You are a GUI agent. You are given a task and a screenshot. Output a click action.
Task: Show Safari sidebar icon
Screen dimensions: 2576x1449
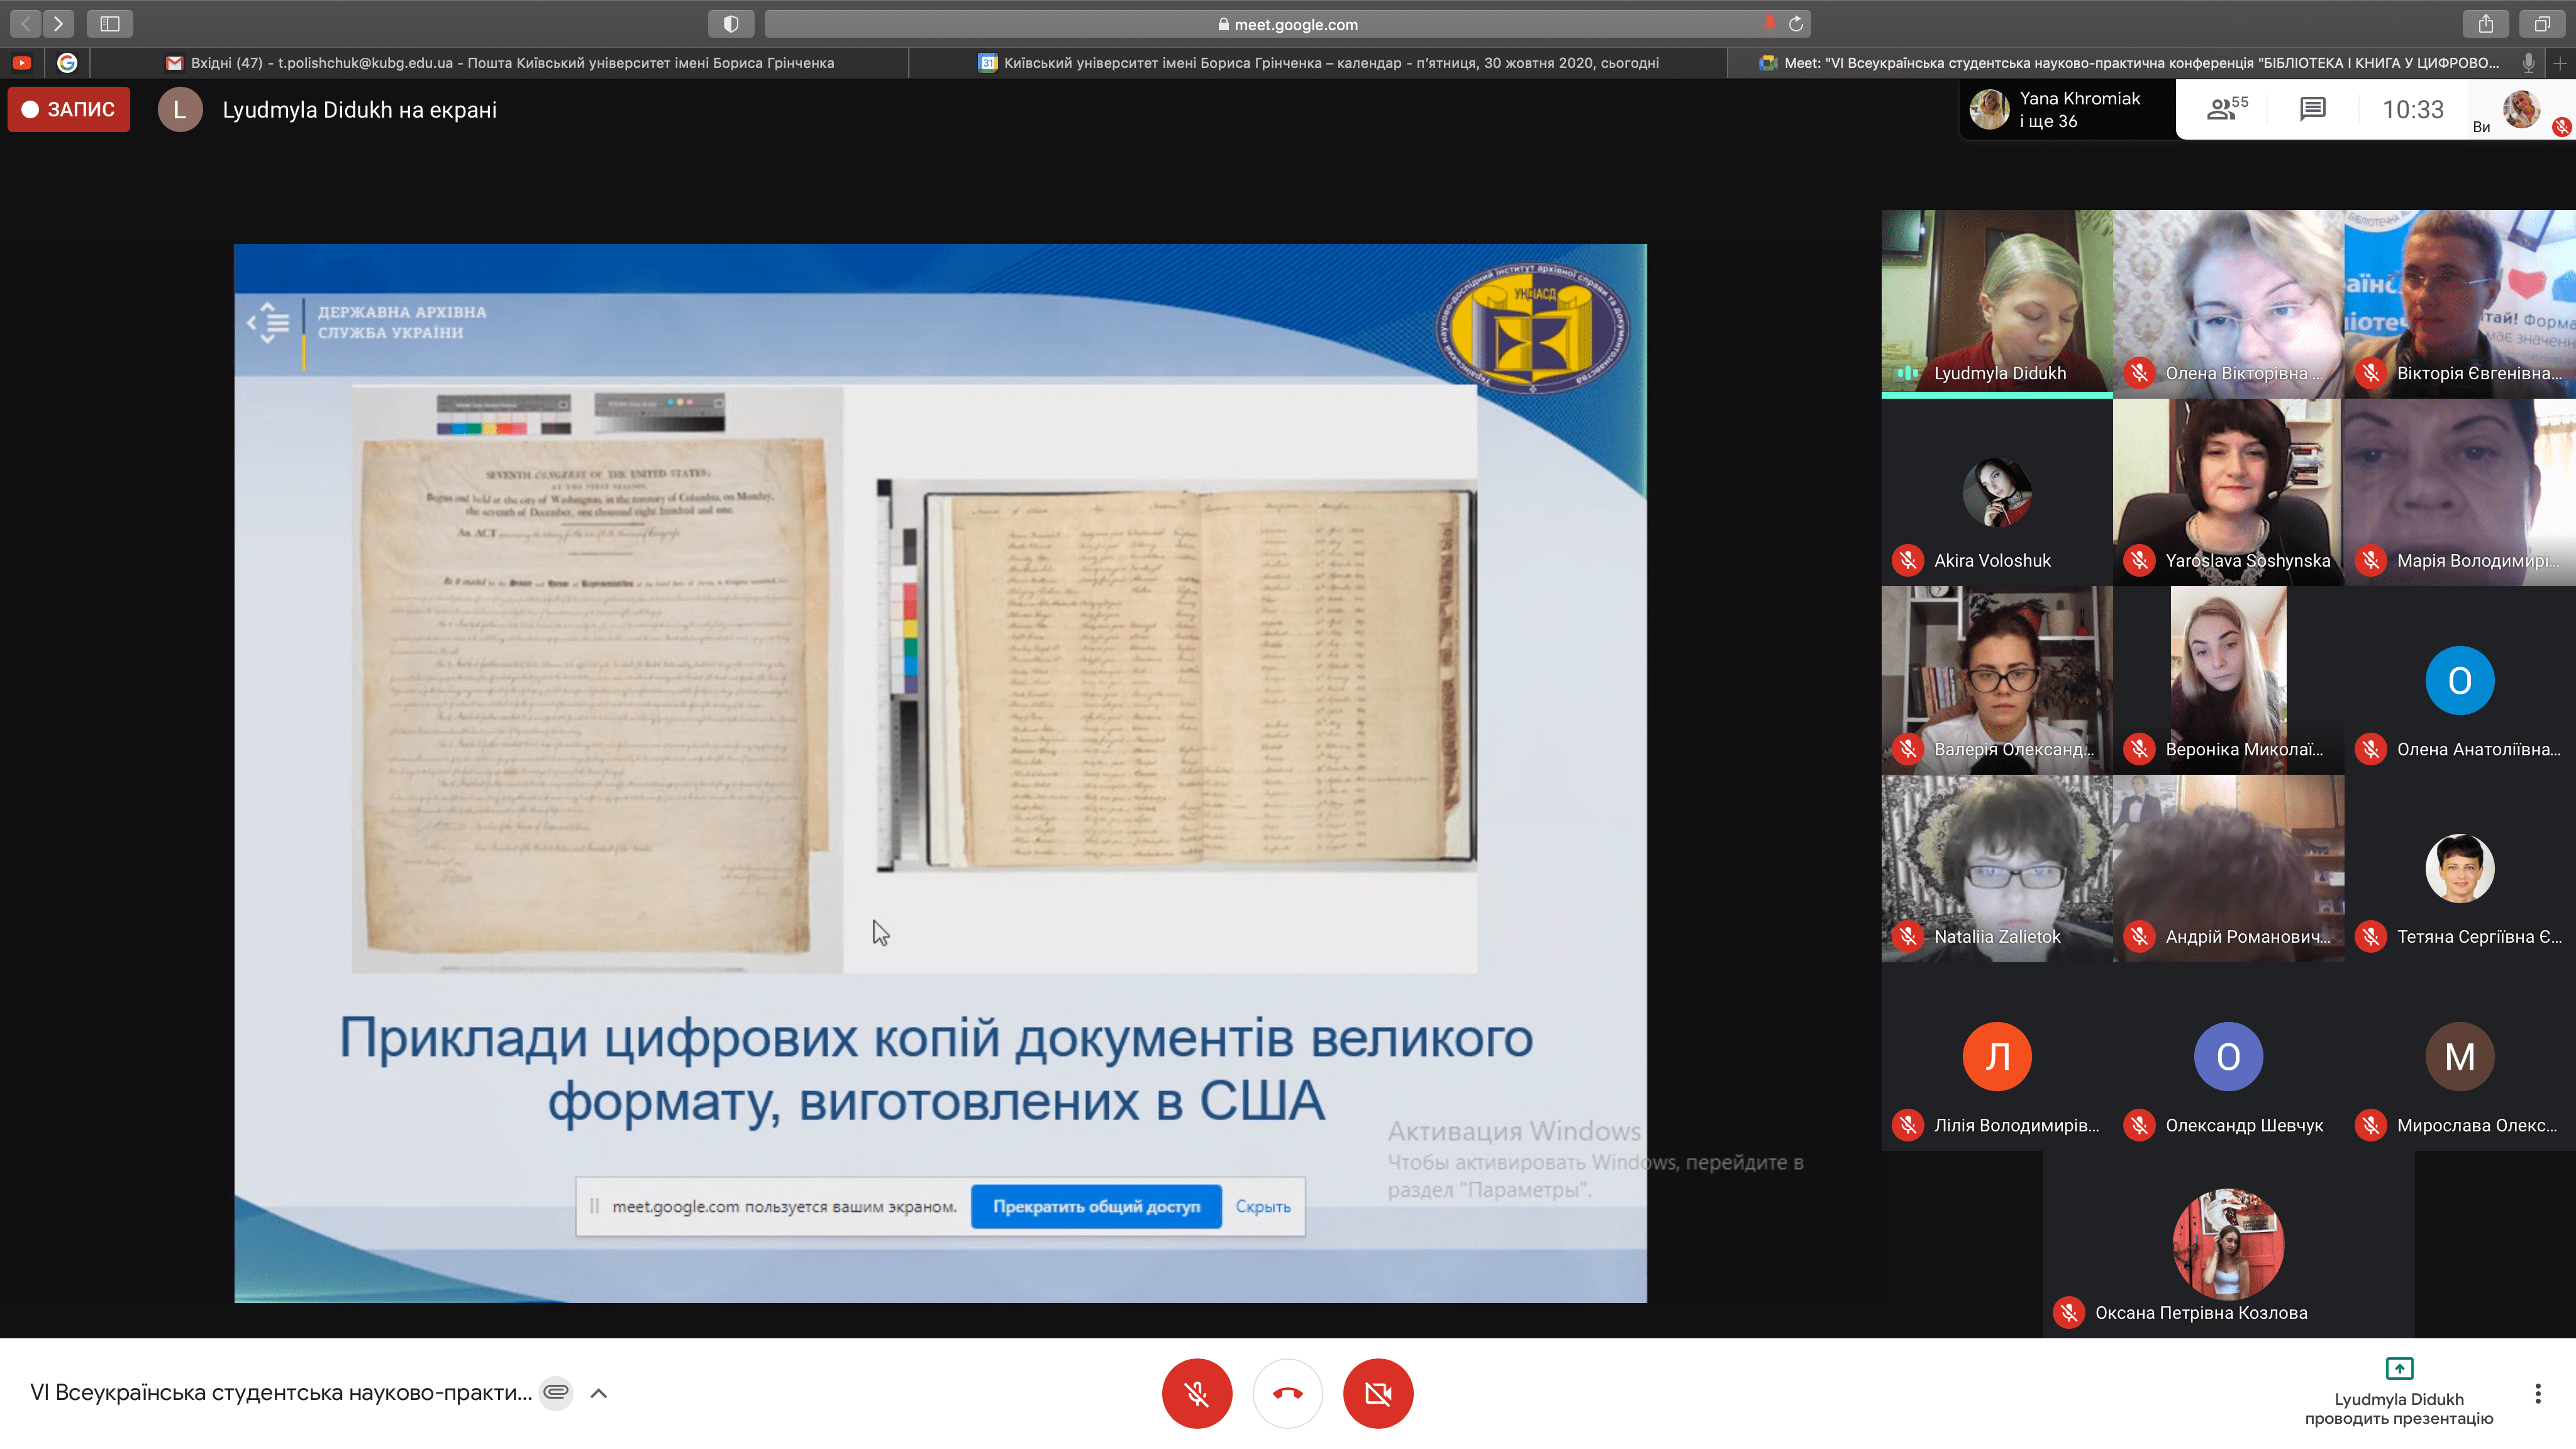point(110,23)
